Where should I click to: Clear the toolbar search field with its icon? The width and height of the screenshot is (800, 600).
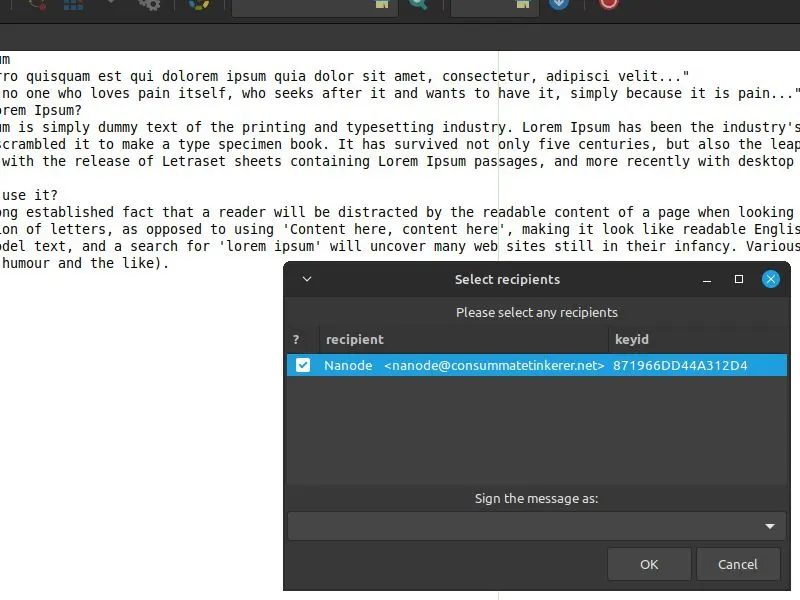coord(382,4)
